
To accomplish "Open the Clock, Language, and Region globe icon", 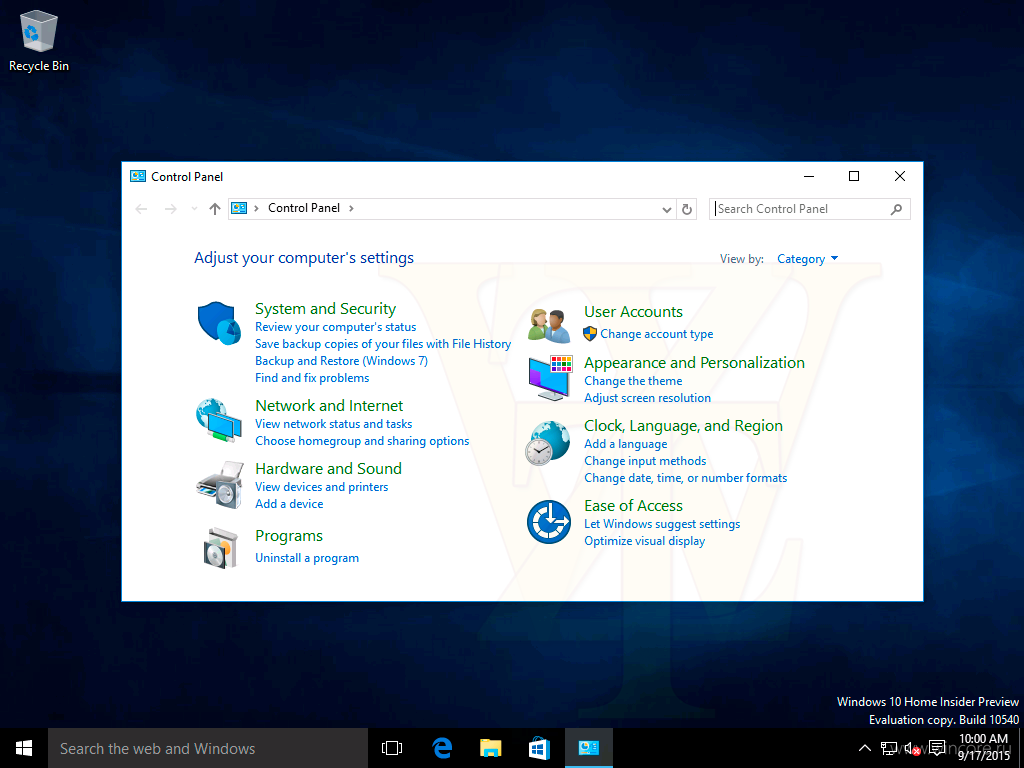I will (x=548, y=443).
